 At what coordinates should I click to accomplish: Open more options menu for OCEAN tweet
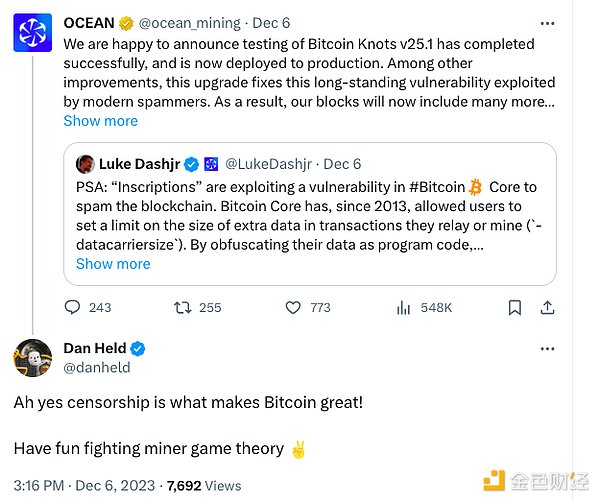[x=546, y=23]
